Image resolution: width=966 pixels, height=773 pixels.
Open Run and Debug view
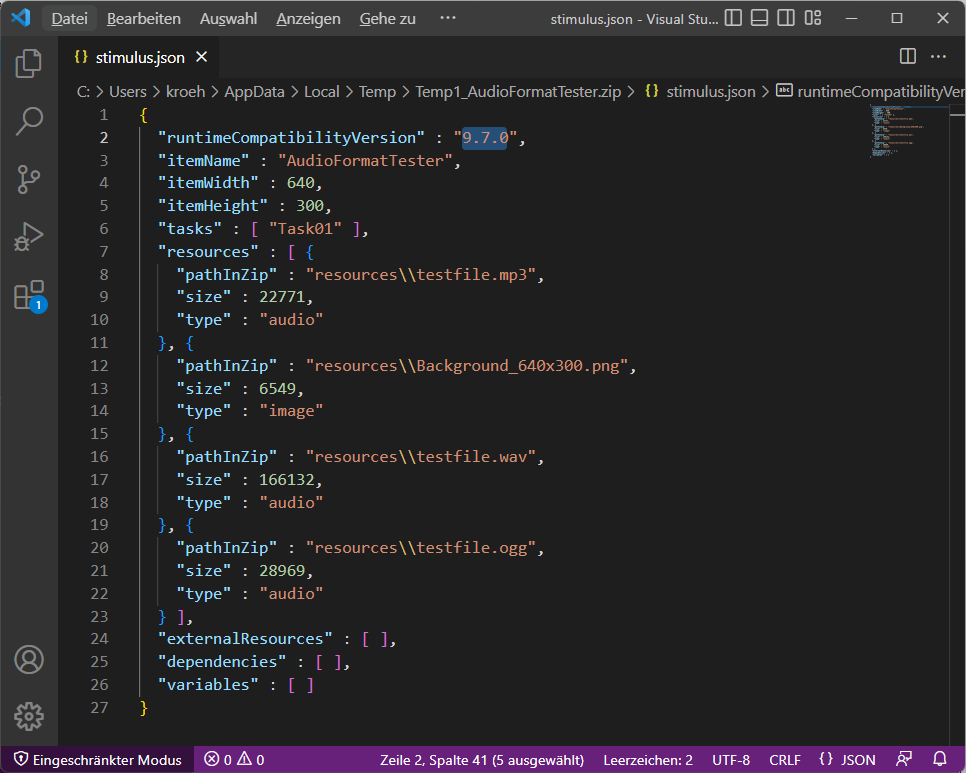click(x=29, y=238)
